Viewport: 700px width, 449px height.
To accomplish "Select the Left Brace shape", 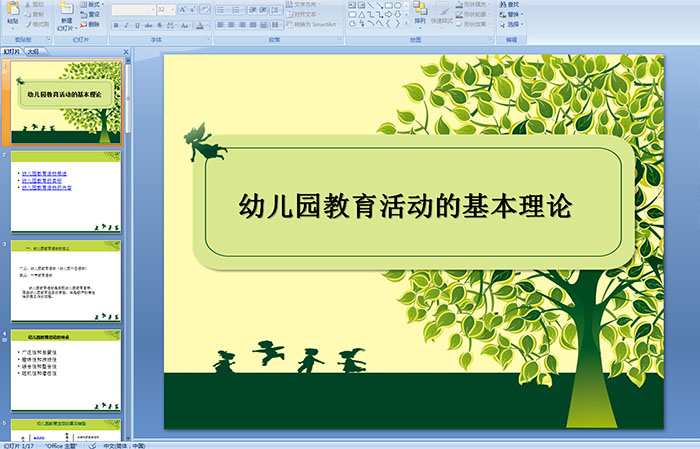I will click(x=388, y=23).
